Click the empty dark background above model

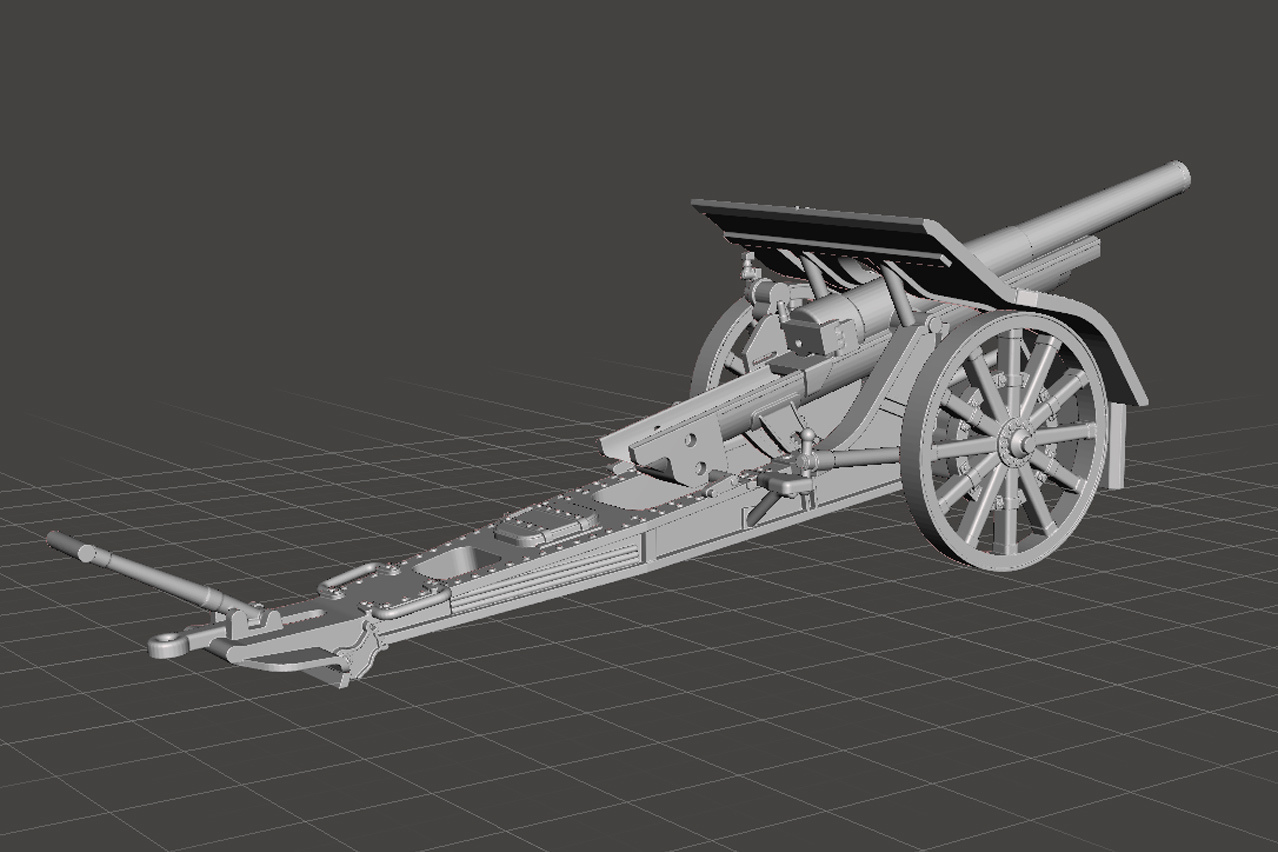pyautogui.click(x=400, y=150)
